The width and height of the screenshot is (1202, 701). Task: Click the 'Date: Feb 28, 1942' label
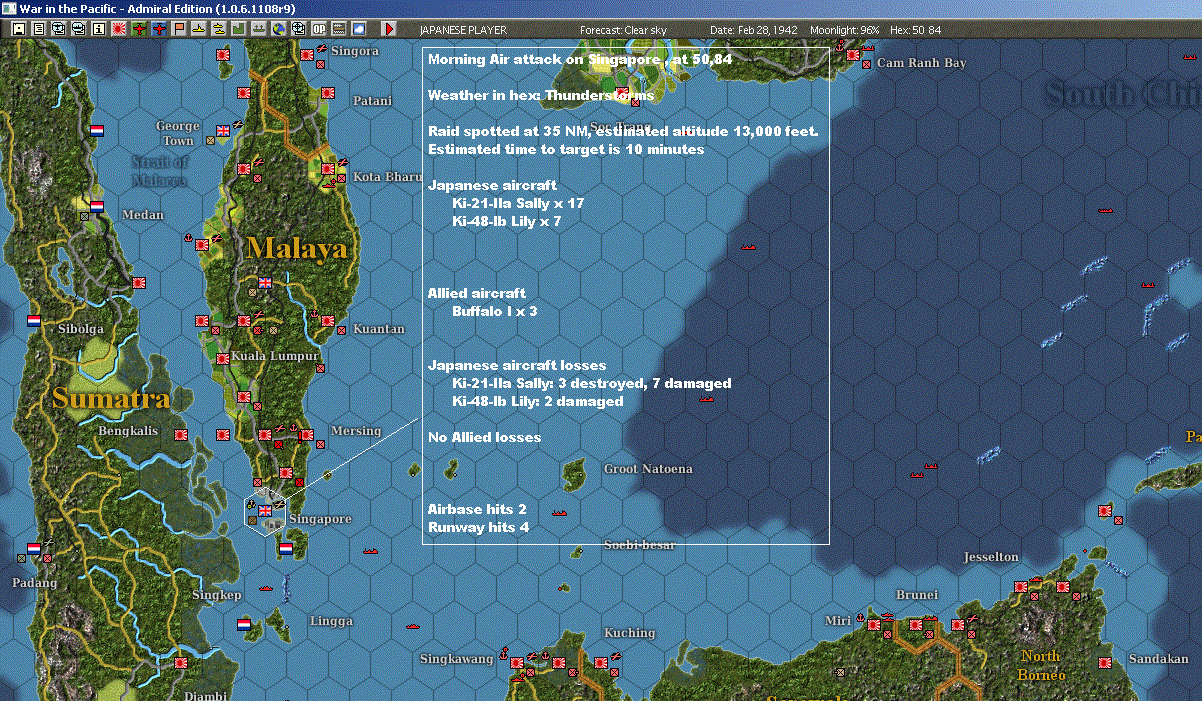tap(754, 30)
